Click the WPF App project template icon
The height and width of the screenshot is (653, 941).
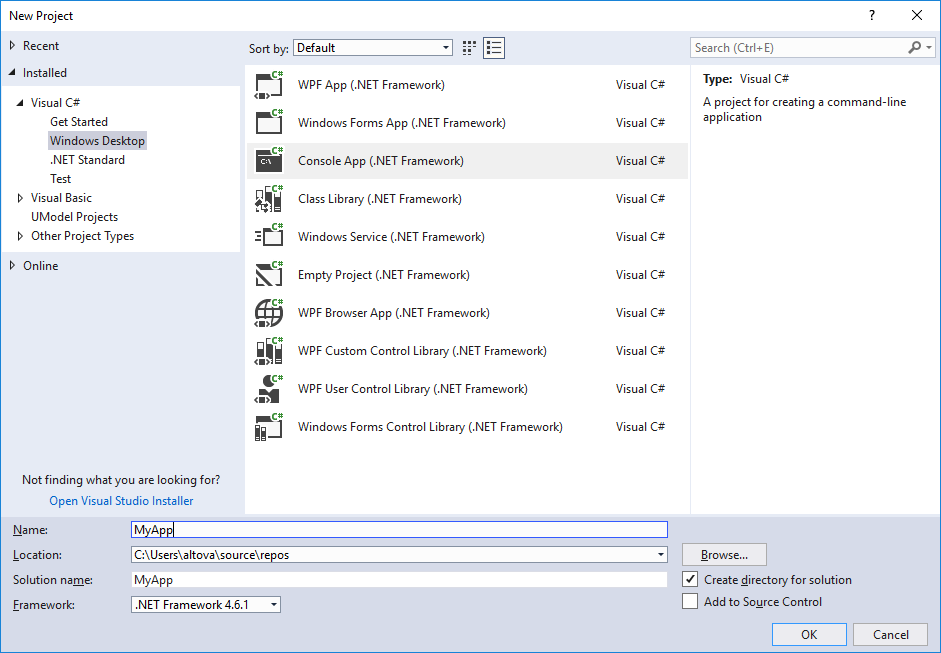(x=269, y=85)
